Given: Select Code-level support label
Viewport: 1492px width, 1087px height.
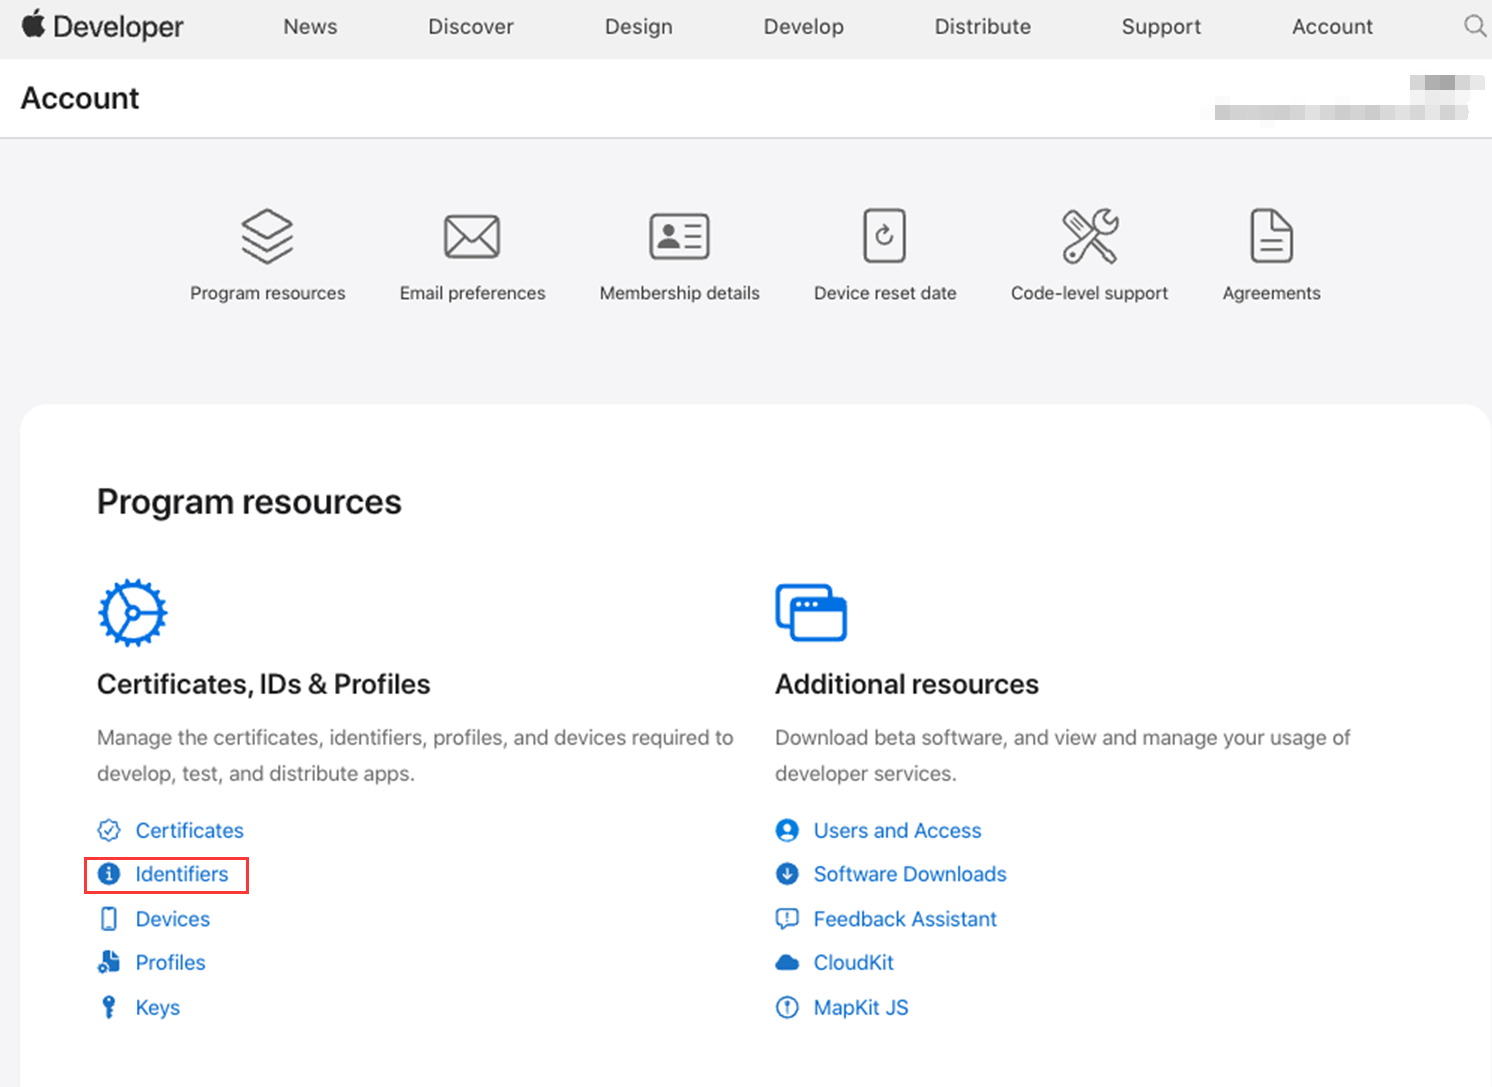Looking at the screenshot, I should 1090,293.
